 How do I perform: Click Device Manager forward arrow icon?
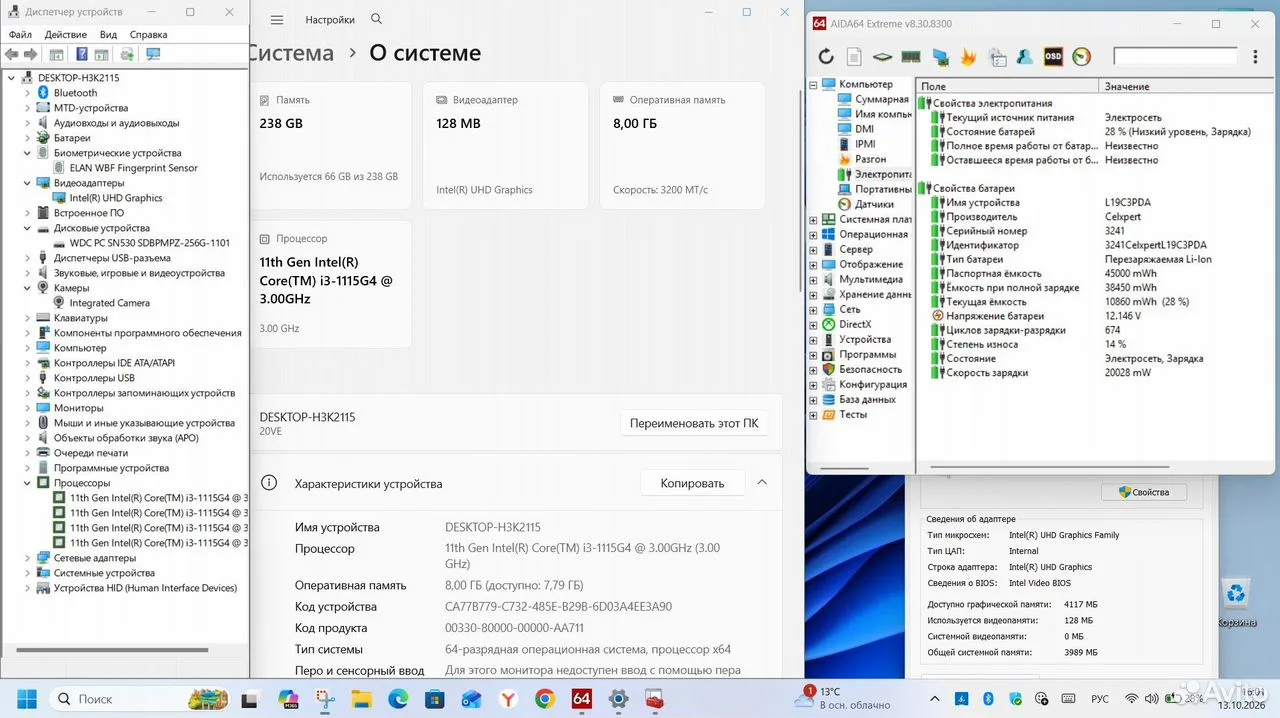tap(30, 55)
